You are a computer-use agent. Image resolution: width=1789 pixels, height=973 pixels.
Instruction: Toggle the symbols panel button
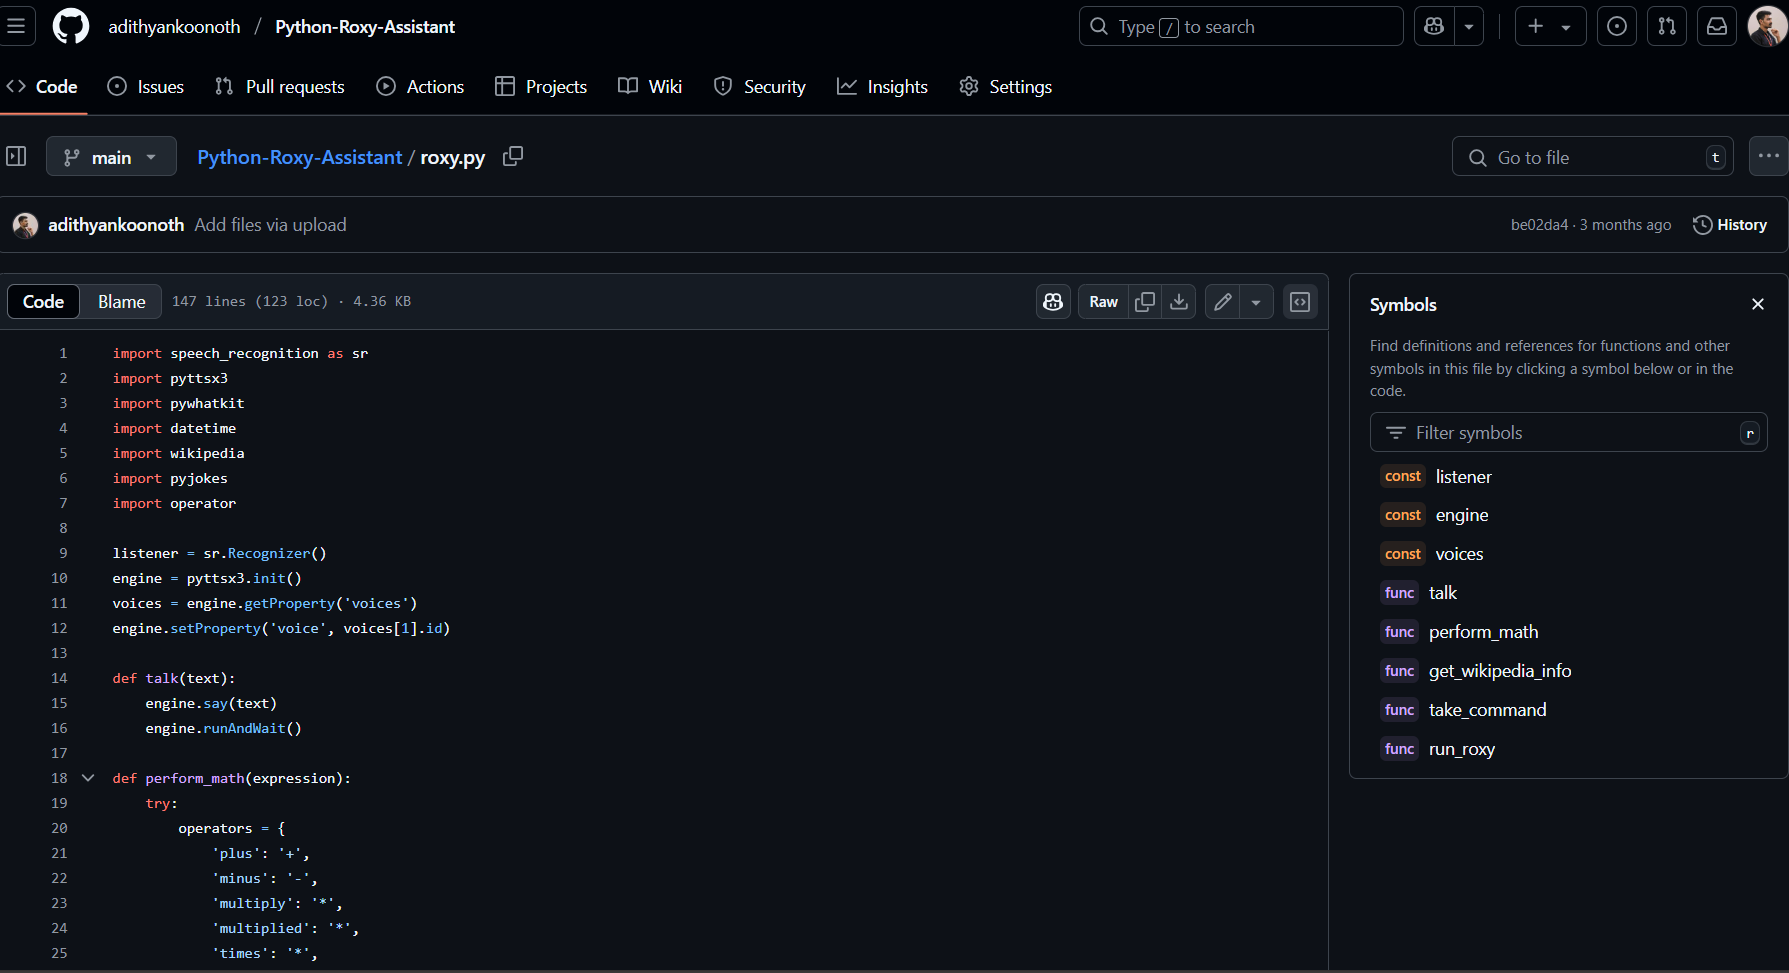click(x=1300, y=302)
